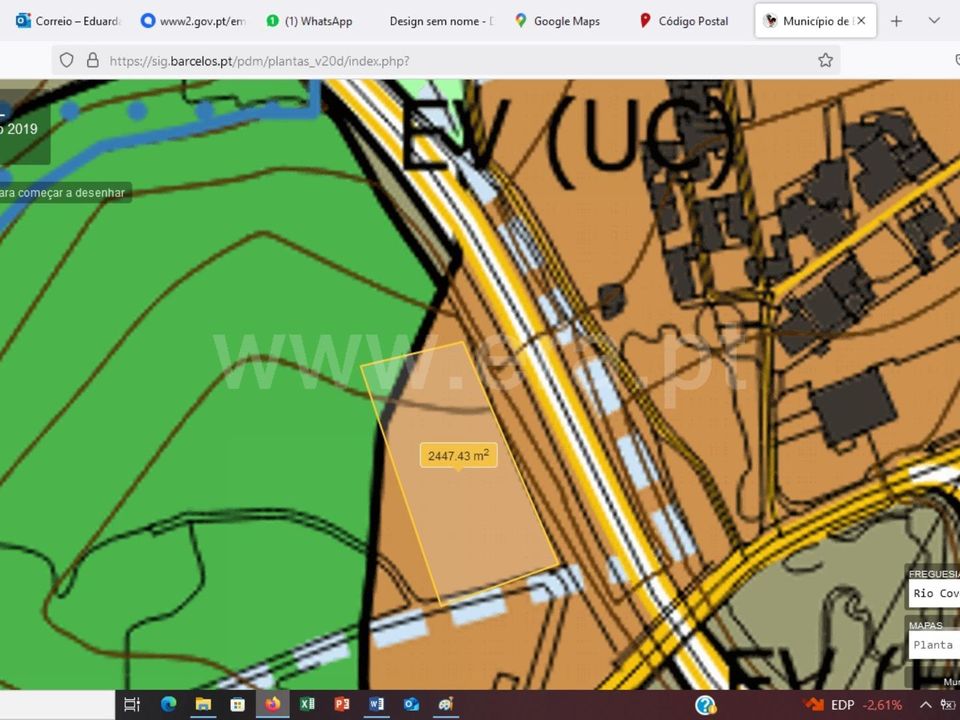This screenshot has width=960, height=720.
Task: Click the Código Postal pin favicon
Action: coord(645,21)
